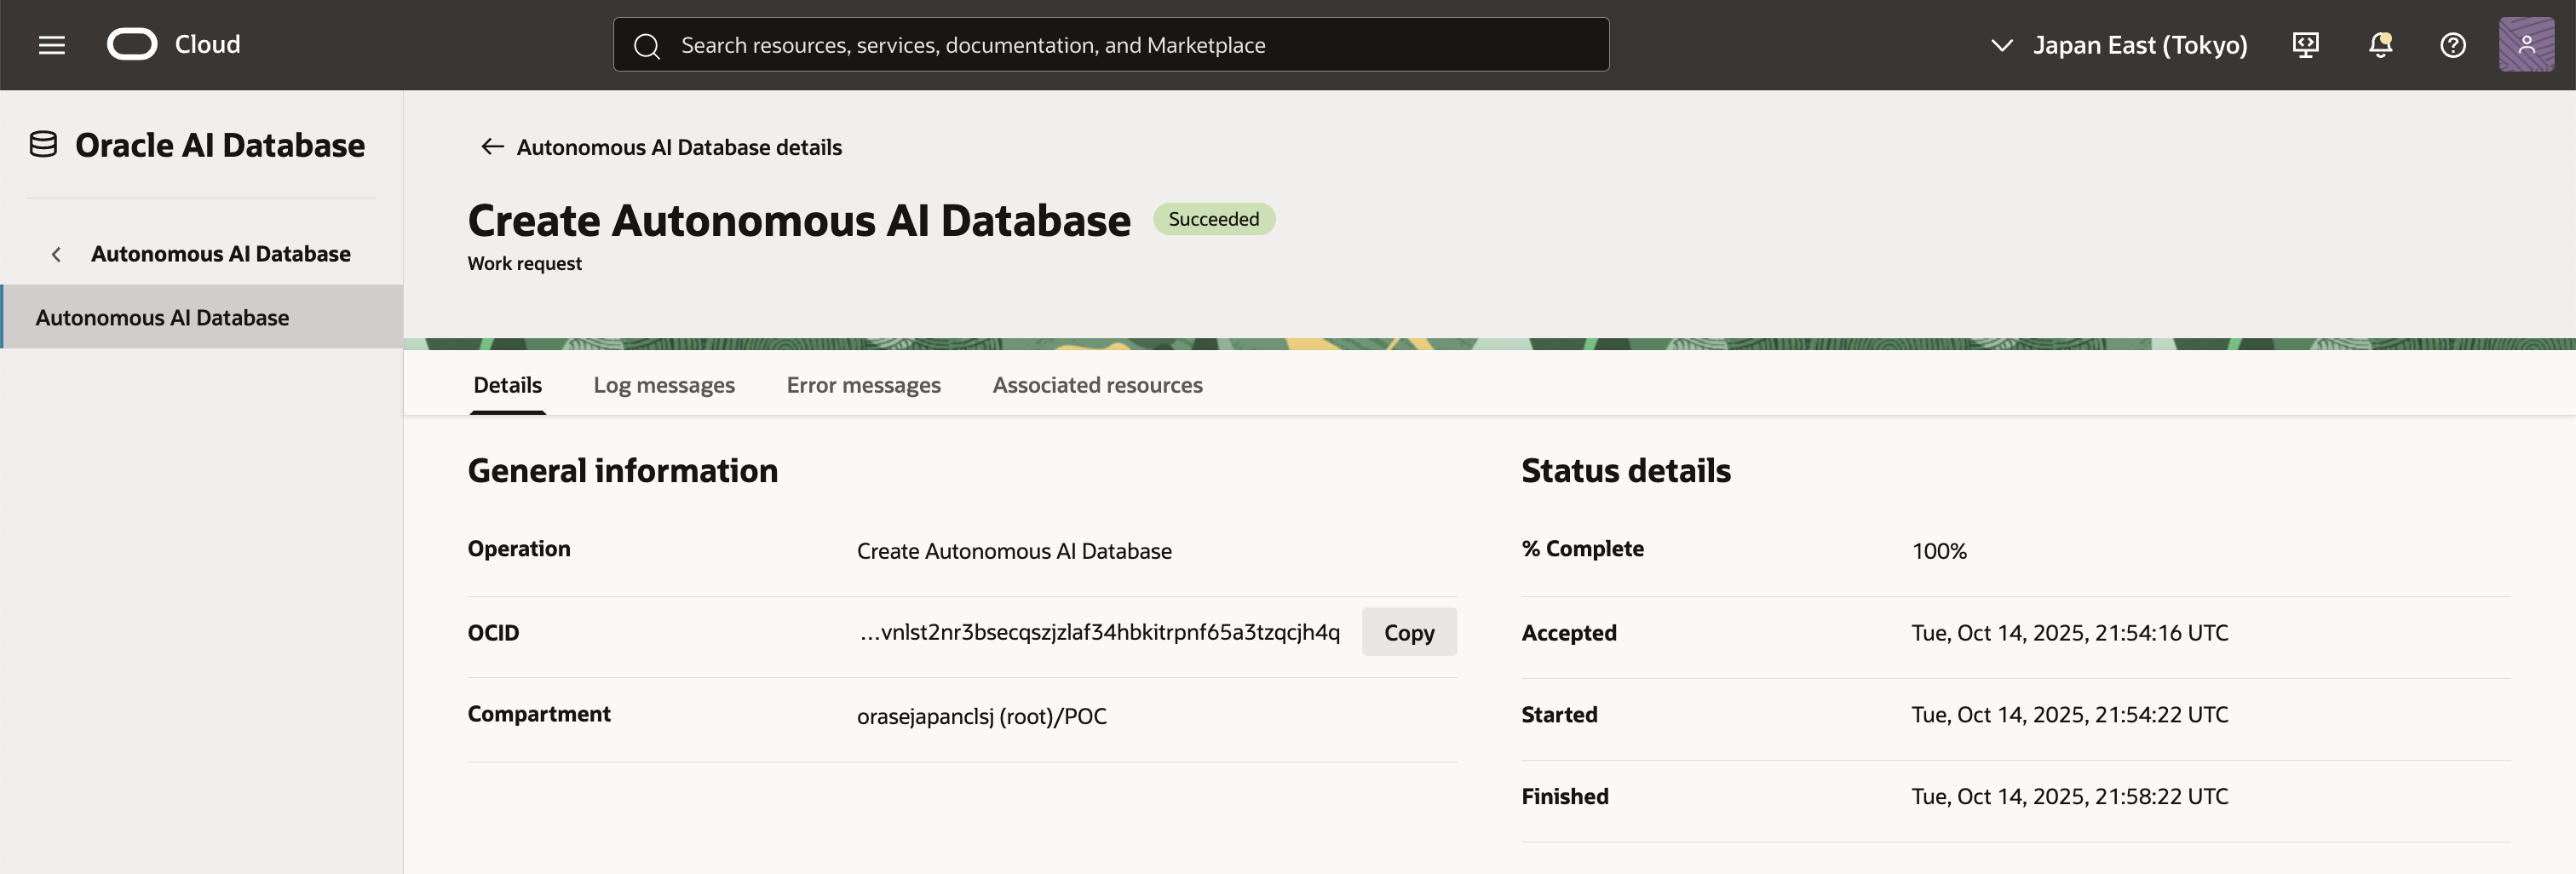Switch to the Log messages tab
This screenshot has width=2576, height=874.
663,385
